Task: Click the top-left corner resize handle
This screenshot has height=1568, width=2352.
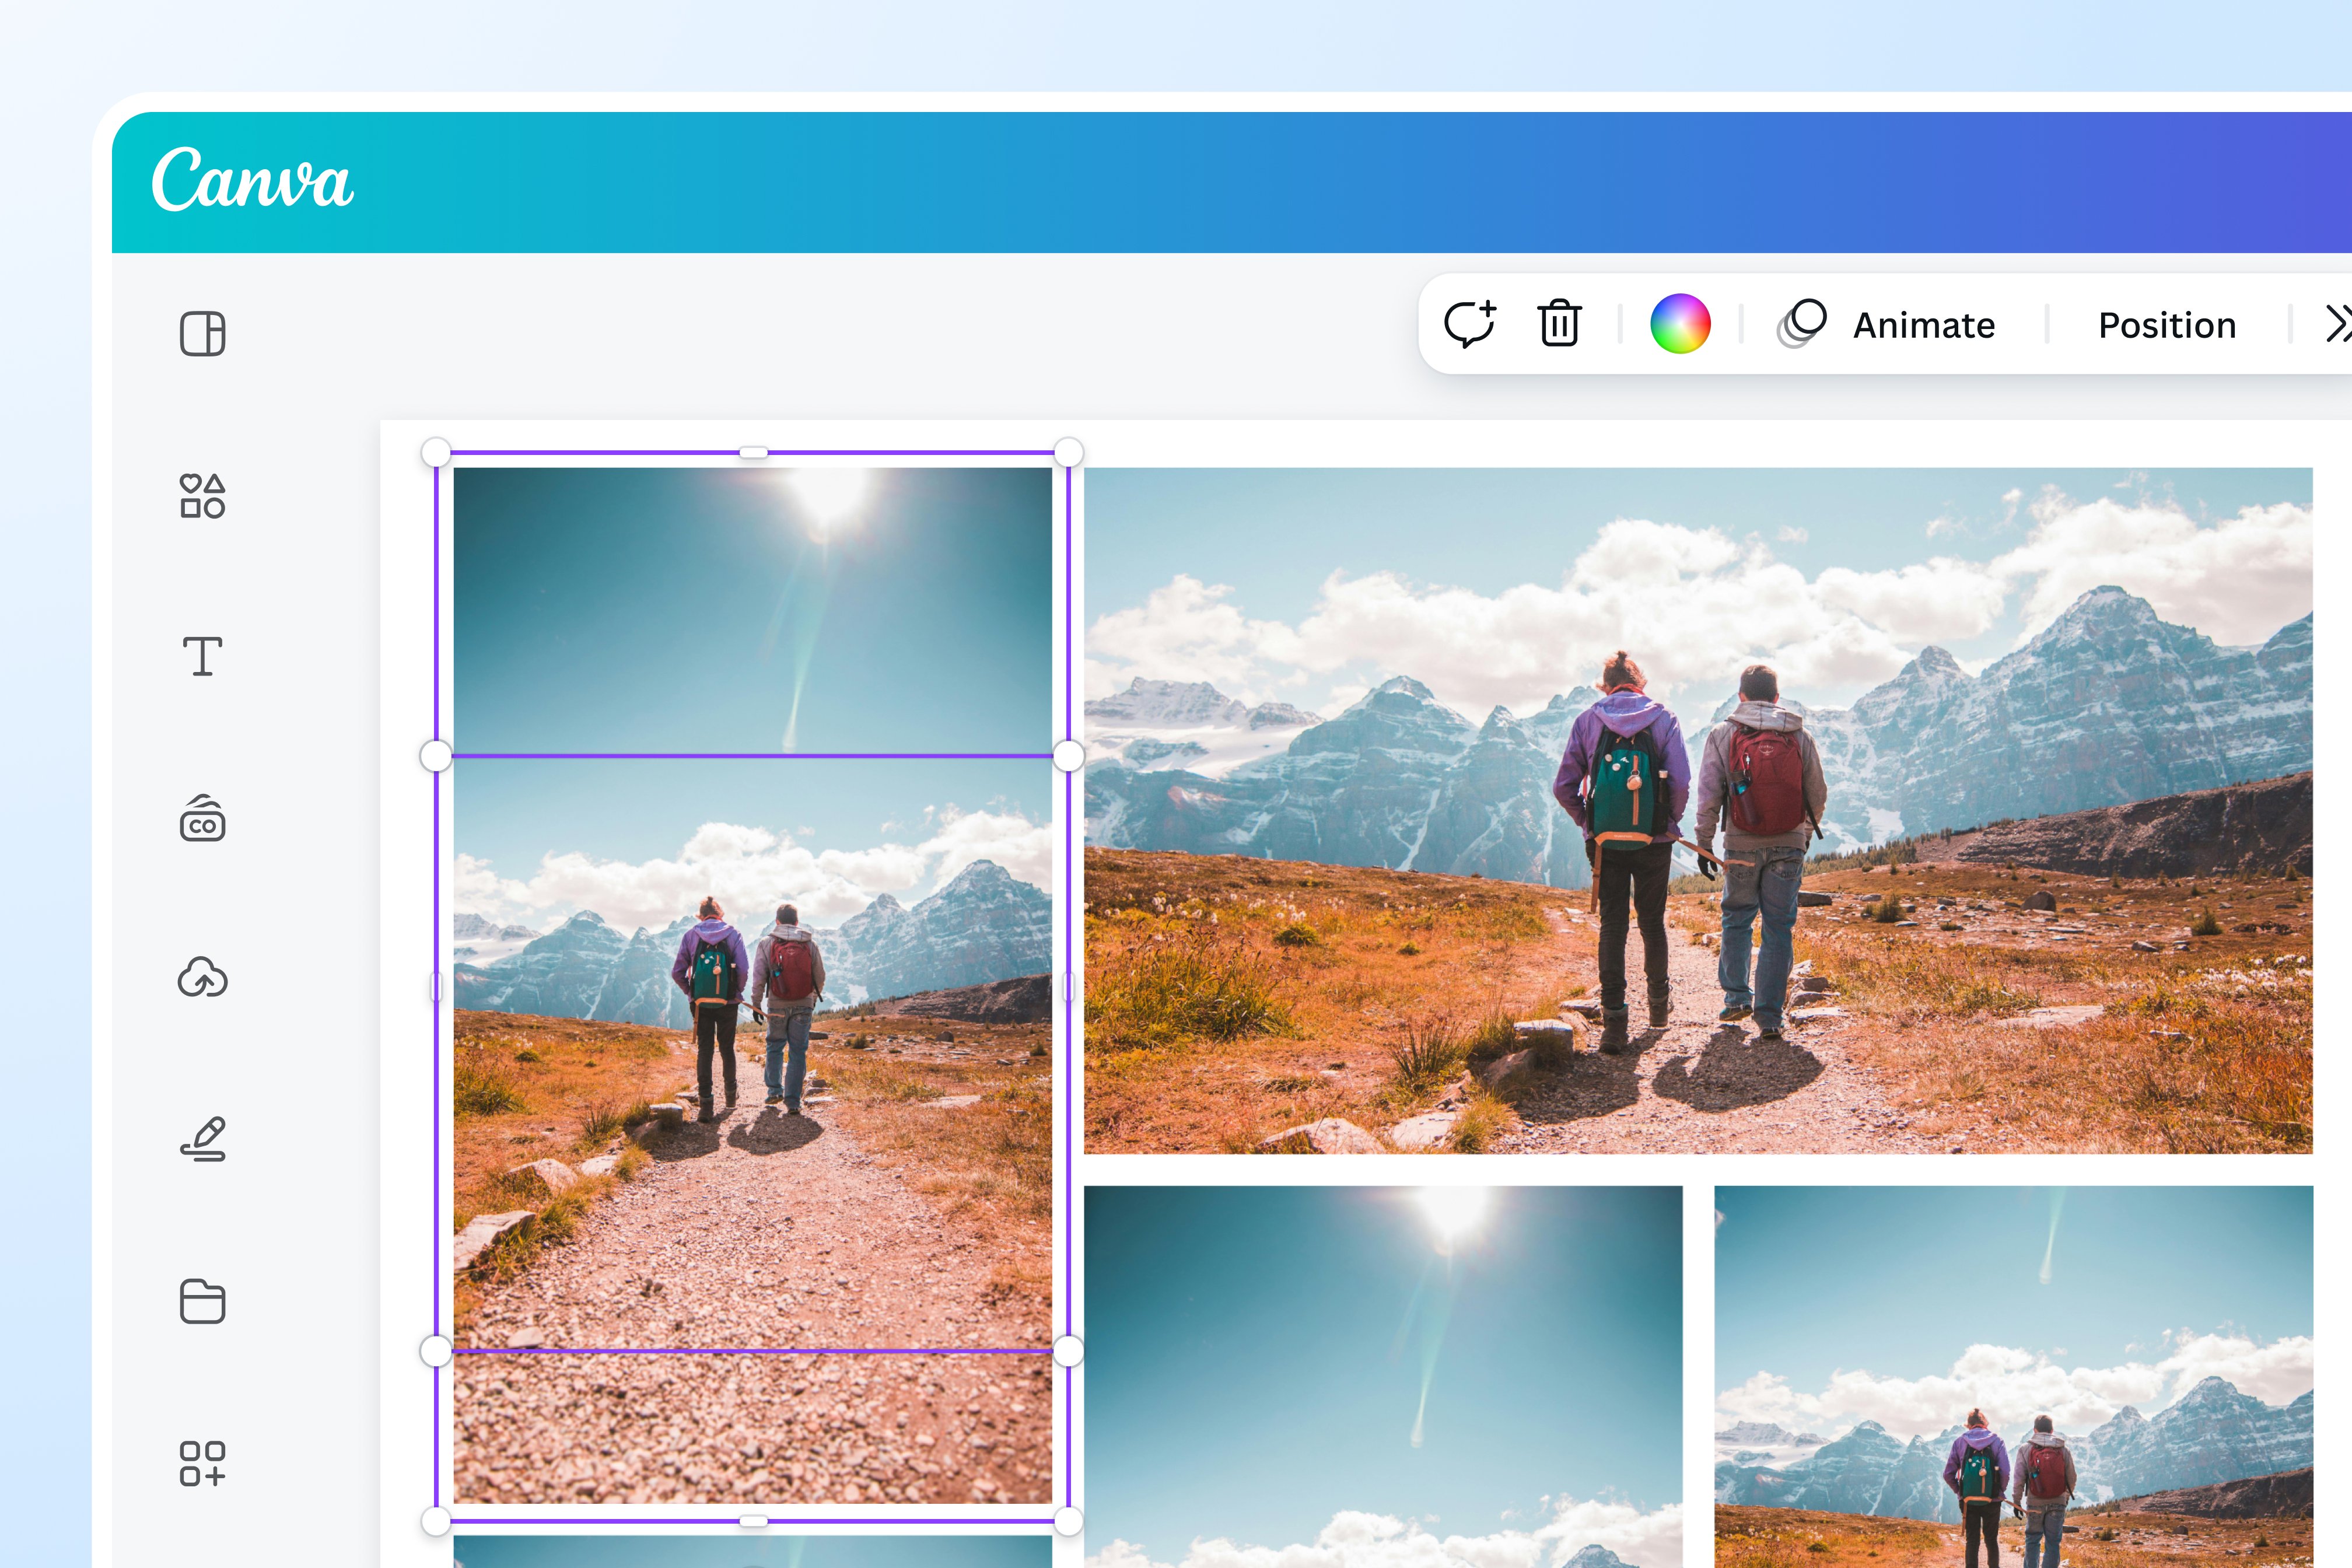Action: [x=436, y=452]
